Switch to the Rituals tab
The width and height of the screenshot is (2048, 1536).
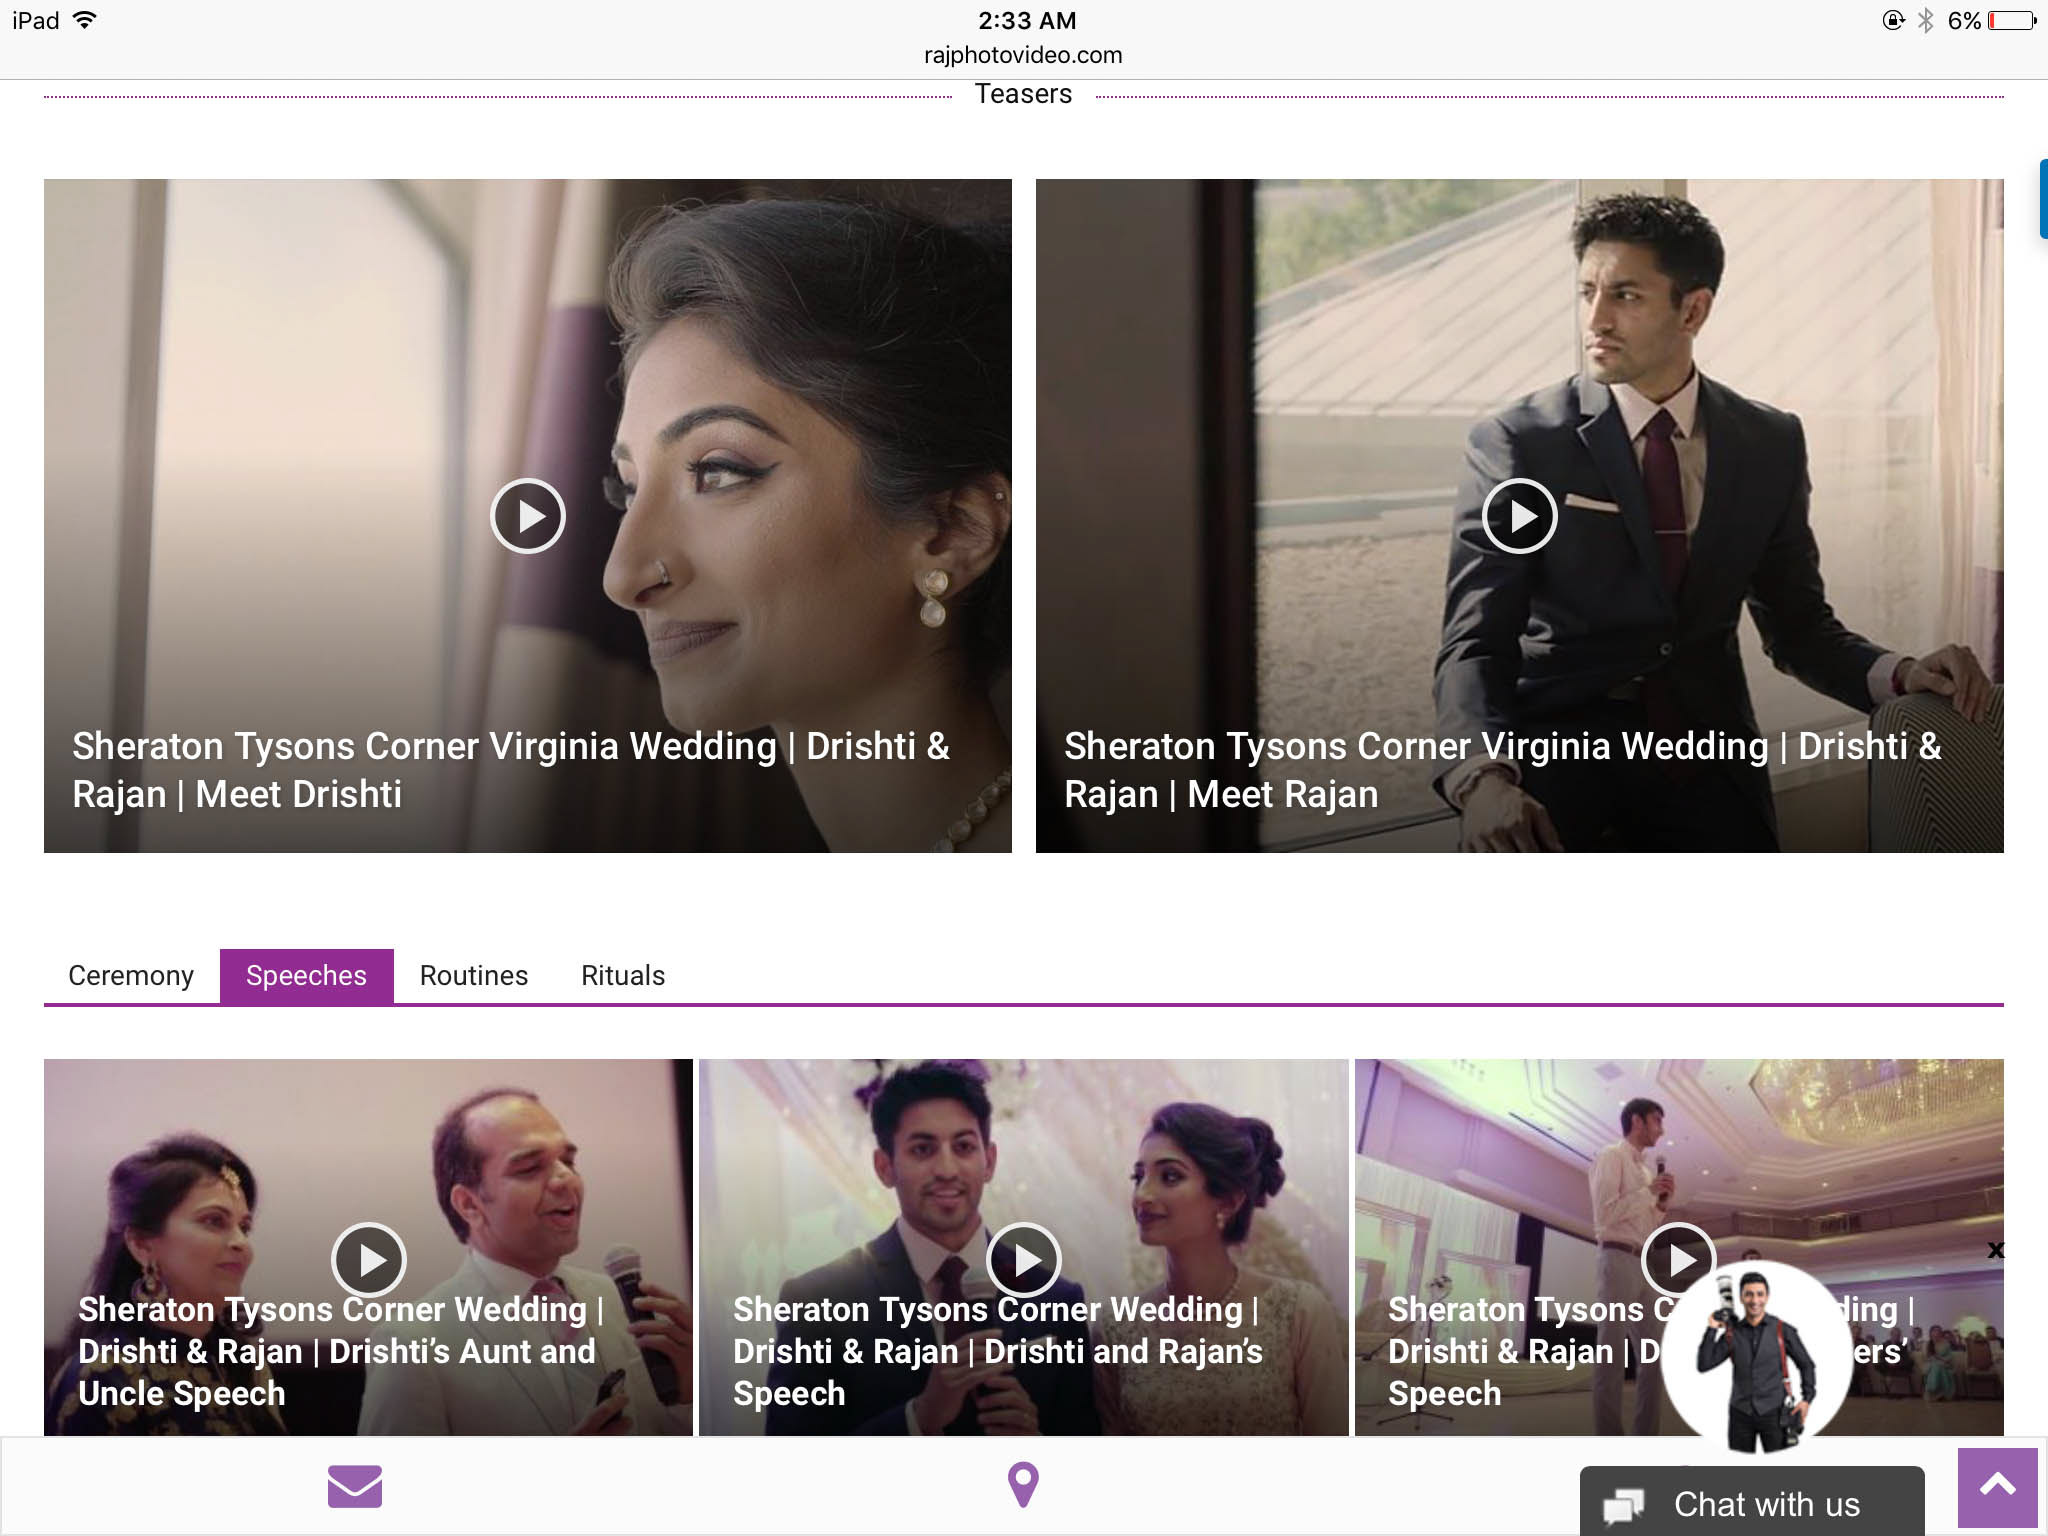(623, 976)
